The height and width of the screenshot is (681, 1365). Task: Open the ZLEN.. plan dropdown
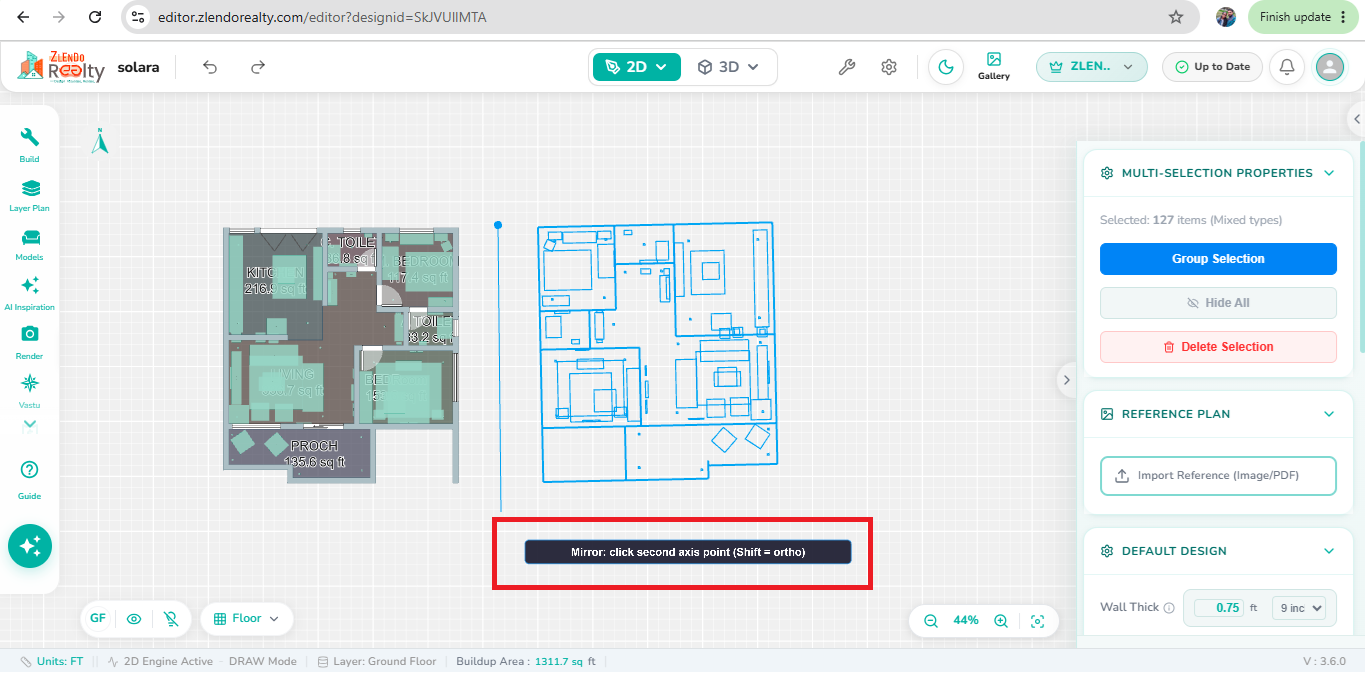pyautogui.click(x=1092, y=67)
